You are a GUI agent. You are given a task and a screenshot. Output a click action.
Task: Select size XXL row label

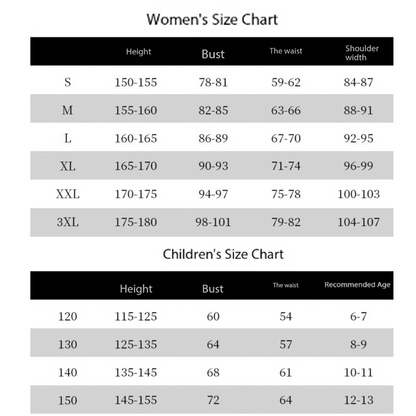(x=68, y=194)
